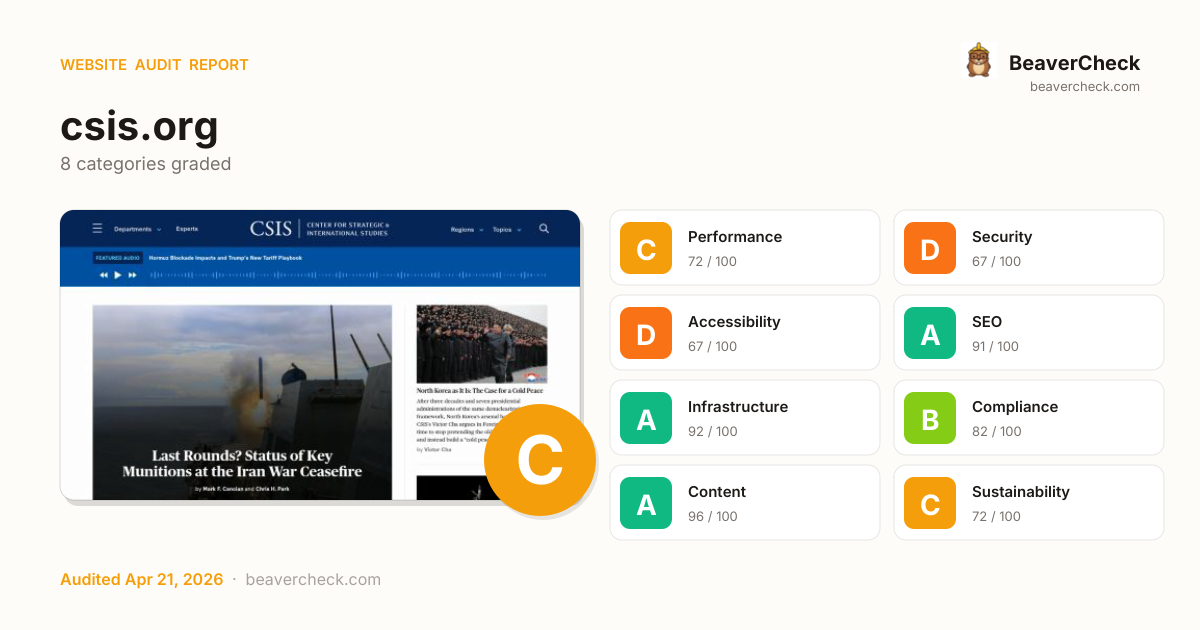The width and height of the screenshot is (1200, 630).
Task: Click the BeaverCheck beaver logo
Action: (978, 61)
